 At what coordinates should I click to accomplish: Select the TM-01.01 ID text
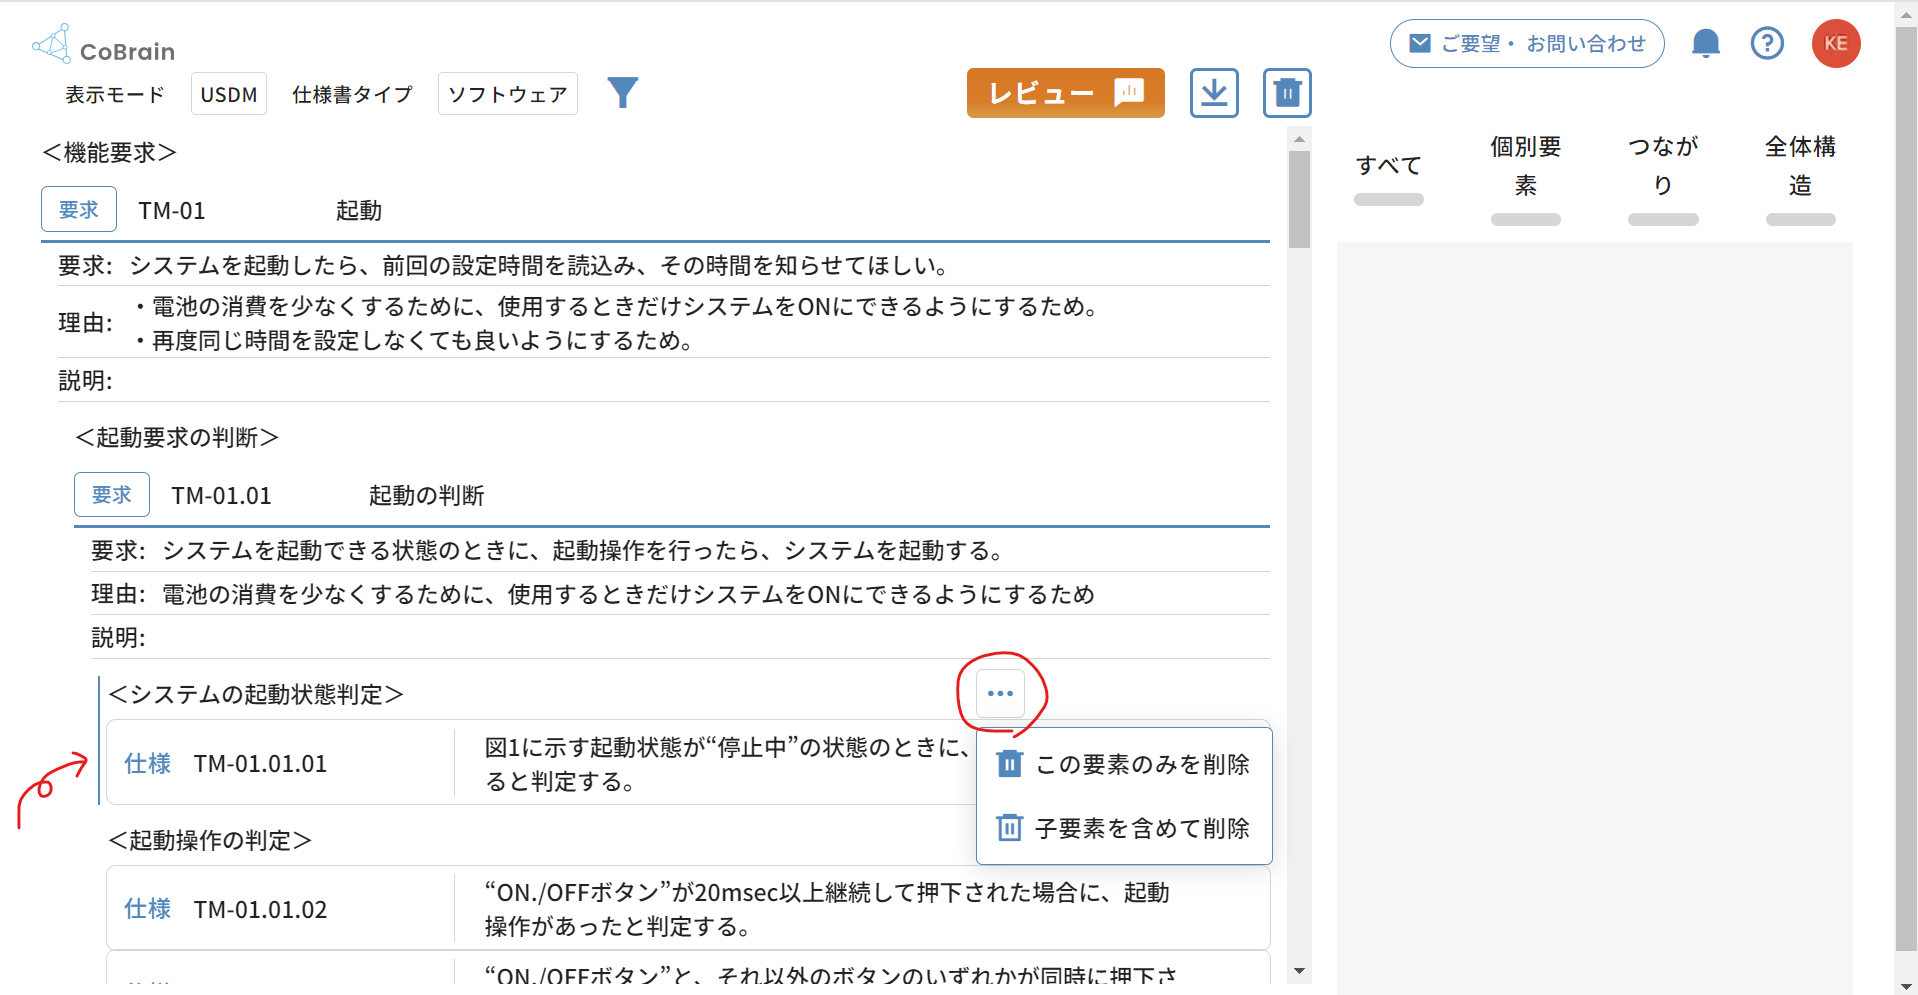[x=221, y=496]
